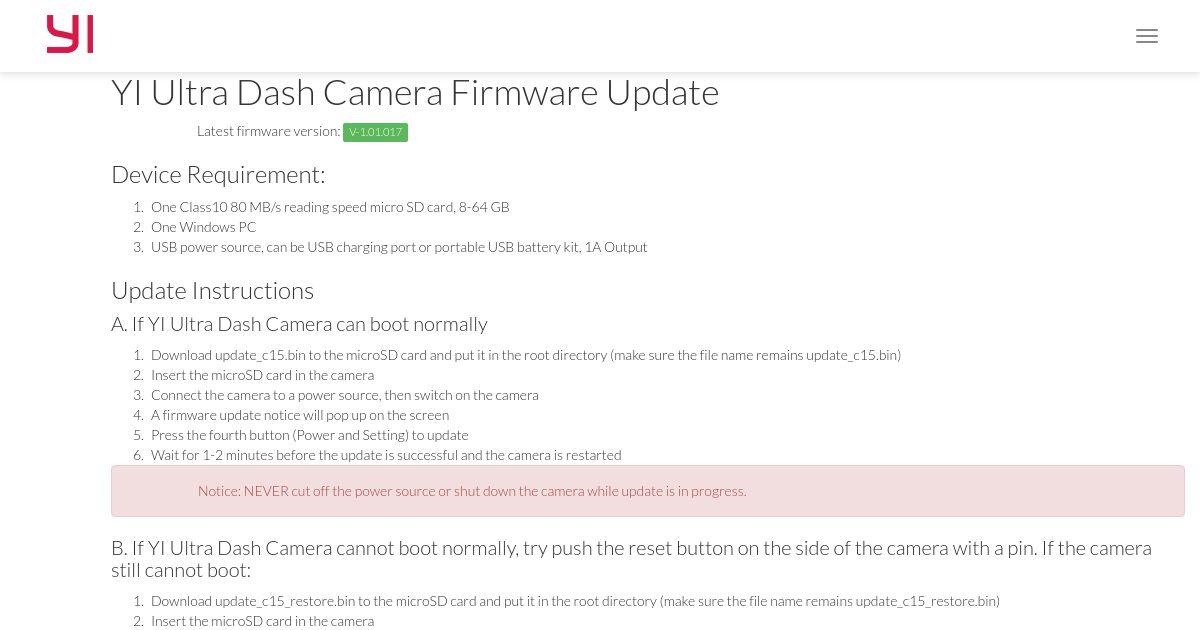Click heading B about camera that cannot boot normally
Viewport: 1200px width, 630px height.
[631, 558]
